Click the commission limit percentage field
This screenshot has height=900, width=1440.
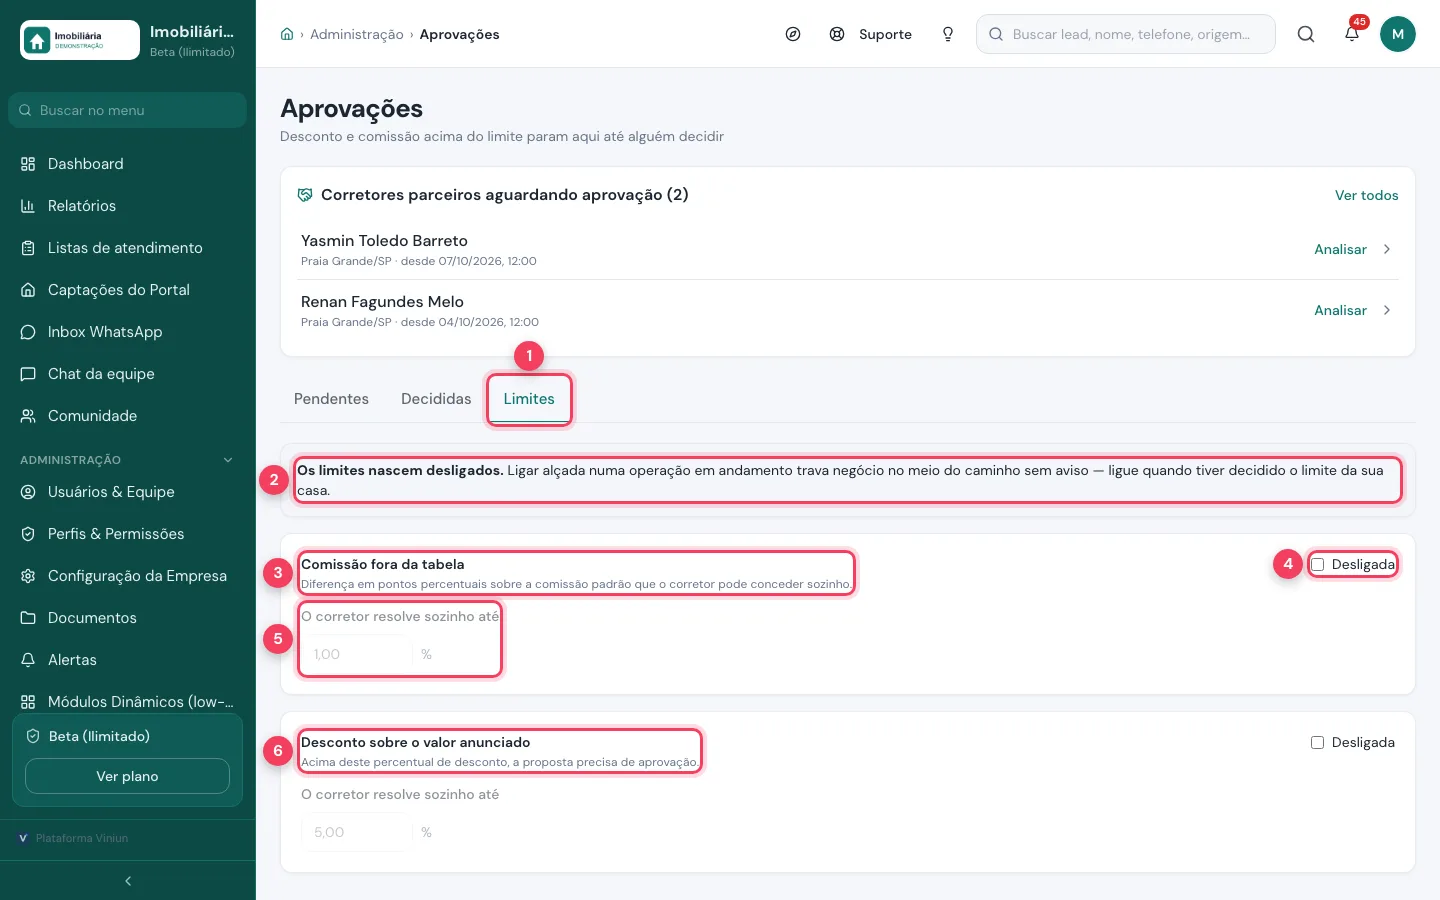357,654
